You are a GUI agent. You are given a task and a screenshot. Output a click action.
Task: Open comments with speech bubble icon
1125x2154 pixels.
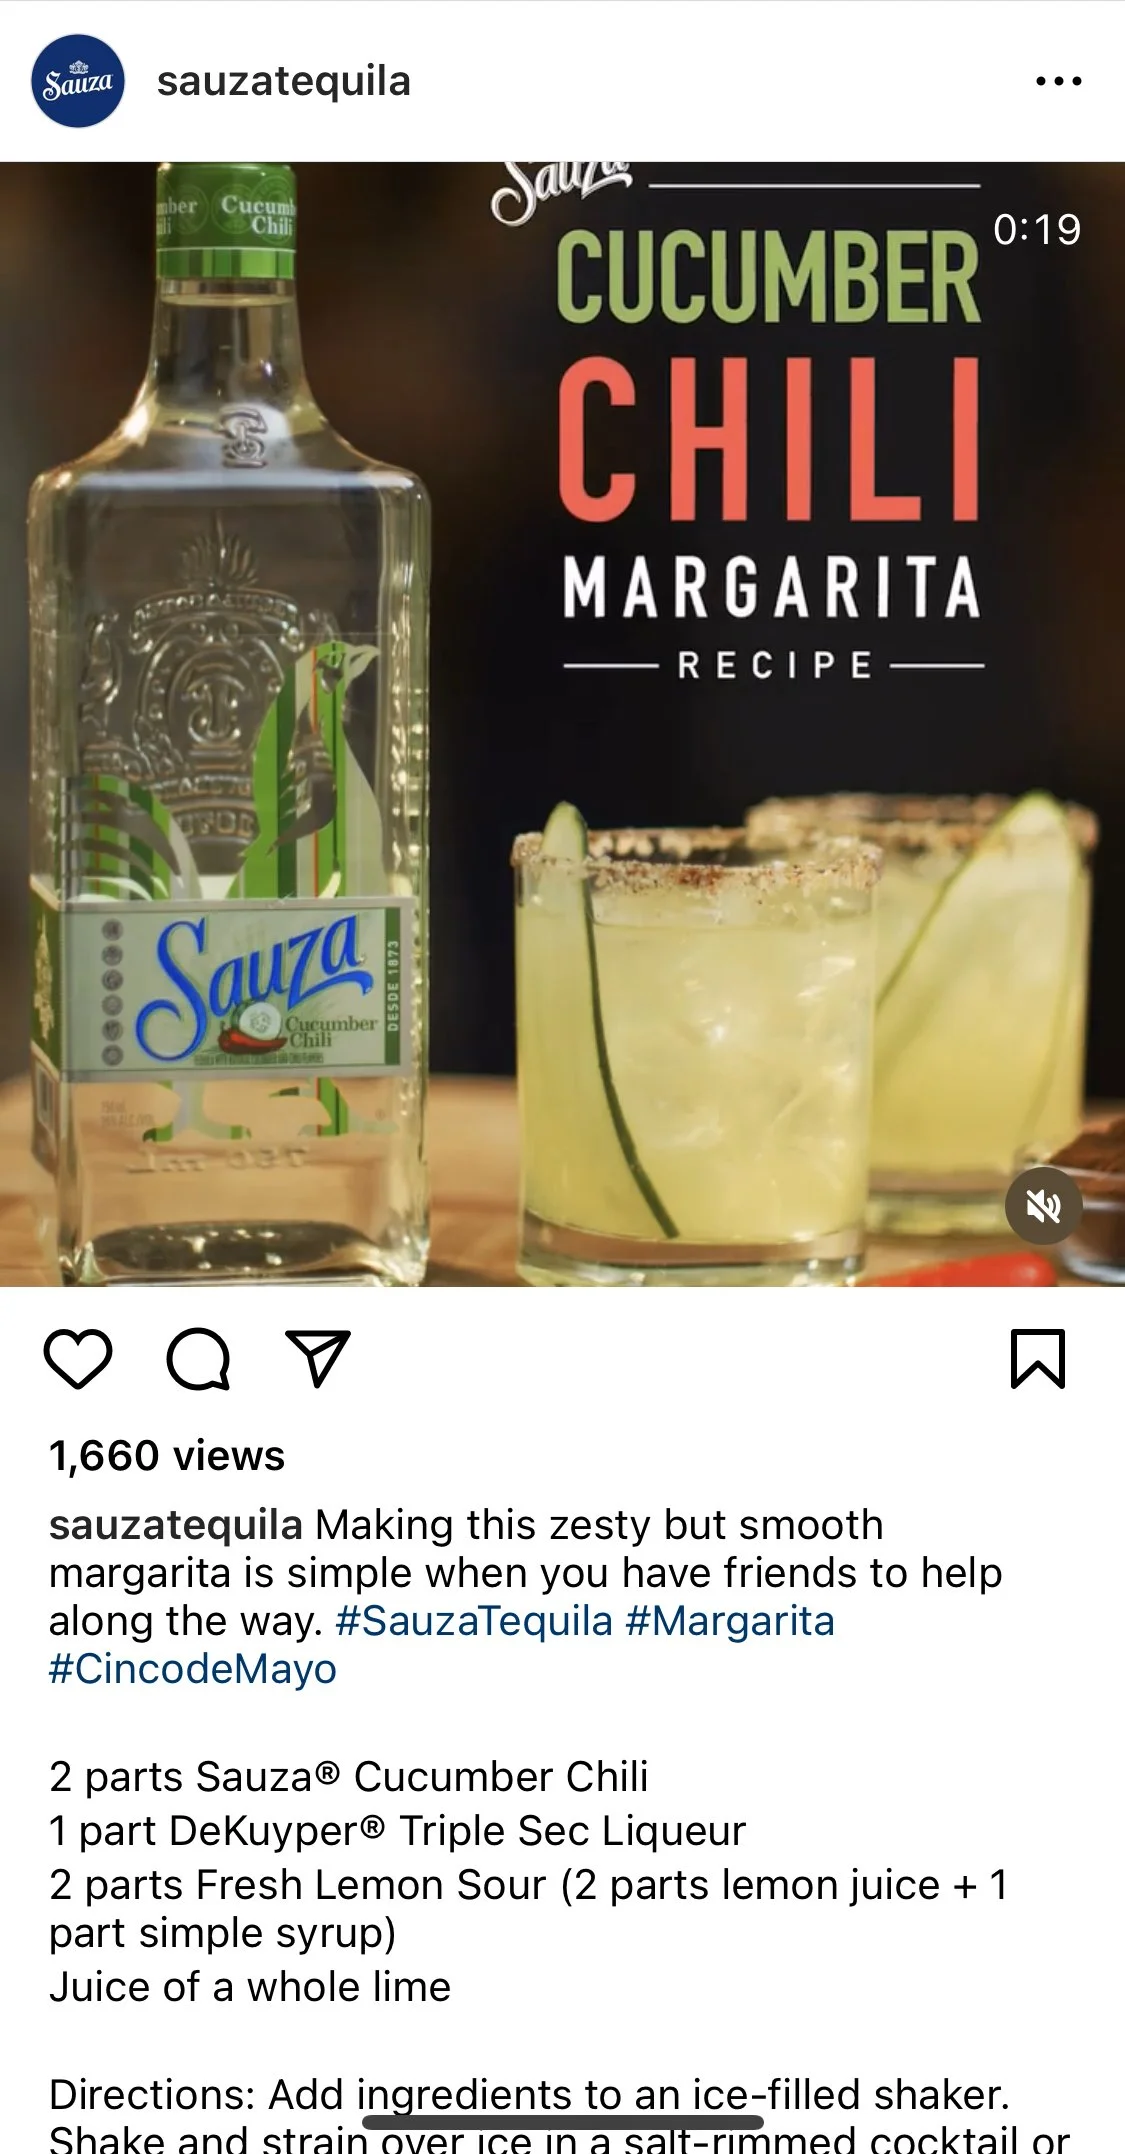[x=198, y=1359]
